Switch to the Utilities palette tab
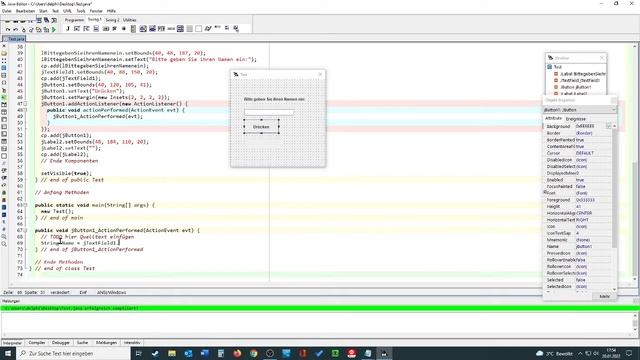This screenshot has width=640, height=360. click(129, 20)
